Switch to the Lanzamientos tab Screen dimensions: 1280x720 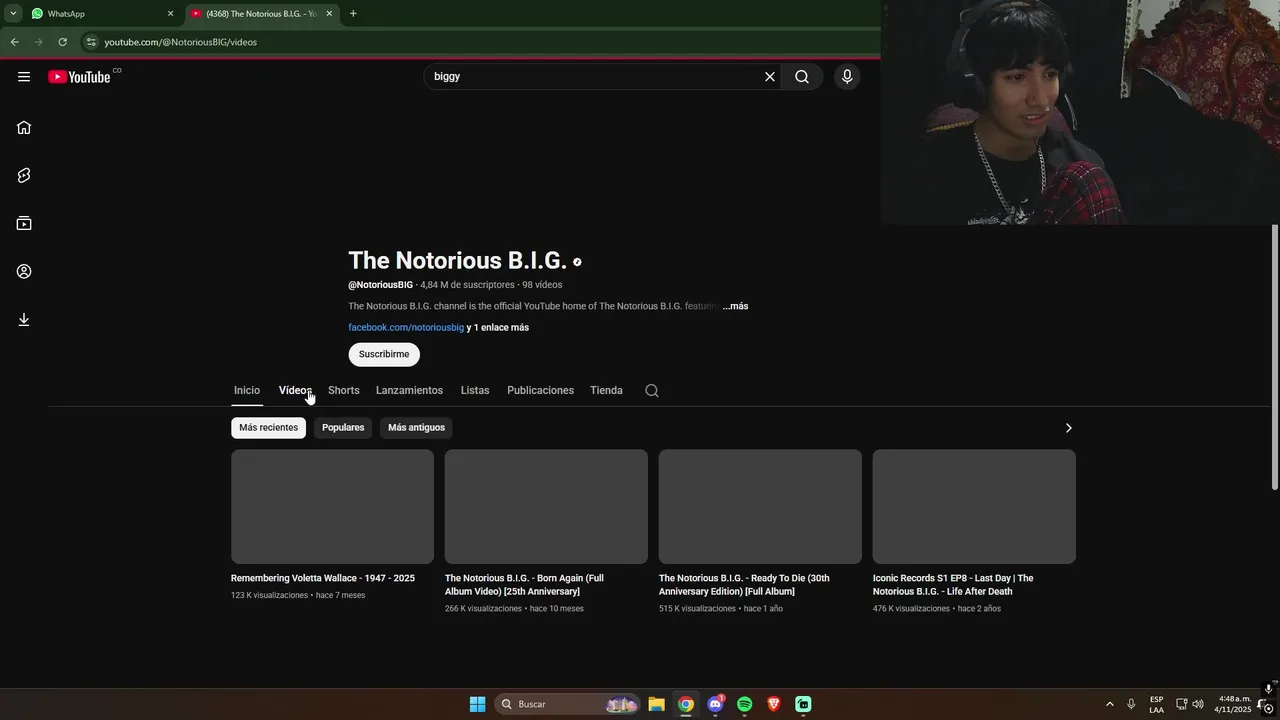(409, 391)
